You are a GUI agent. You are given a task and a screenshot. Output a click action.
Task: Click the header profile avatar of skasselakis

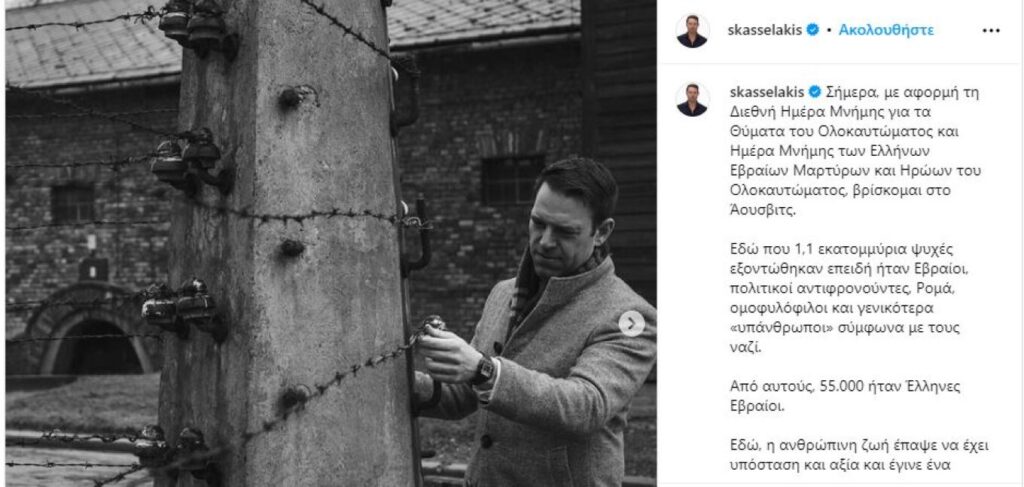point(692,31)
